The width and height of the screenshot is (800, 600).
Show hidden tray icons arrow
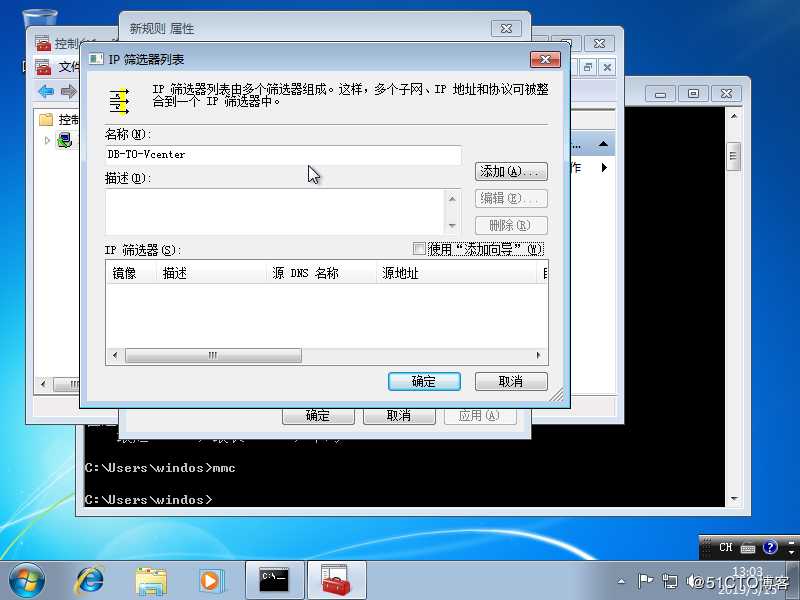tap(621, 581)
